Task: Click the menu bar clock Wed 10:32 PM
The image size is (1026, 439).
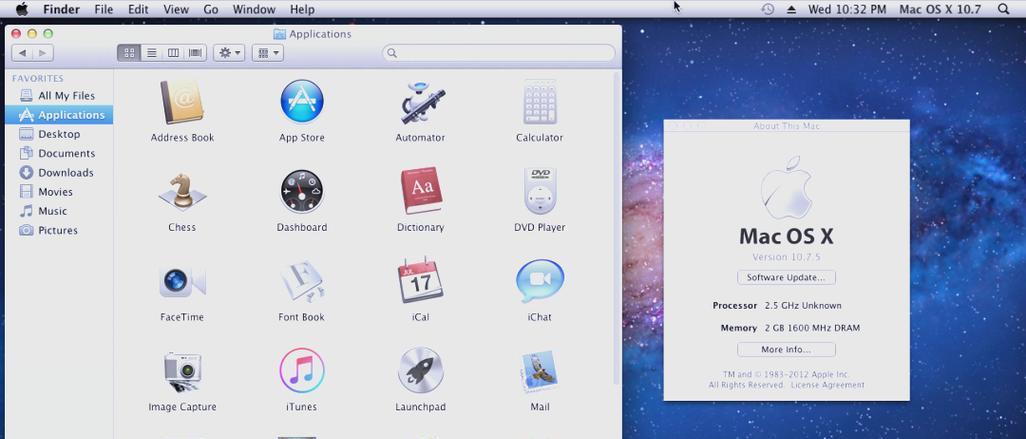Action: click(x=847, y=9)
